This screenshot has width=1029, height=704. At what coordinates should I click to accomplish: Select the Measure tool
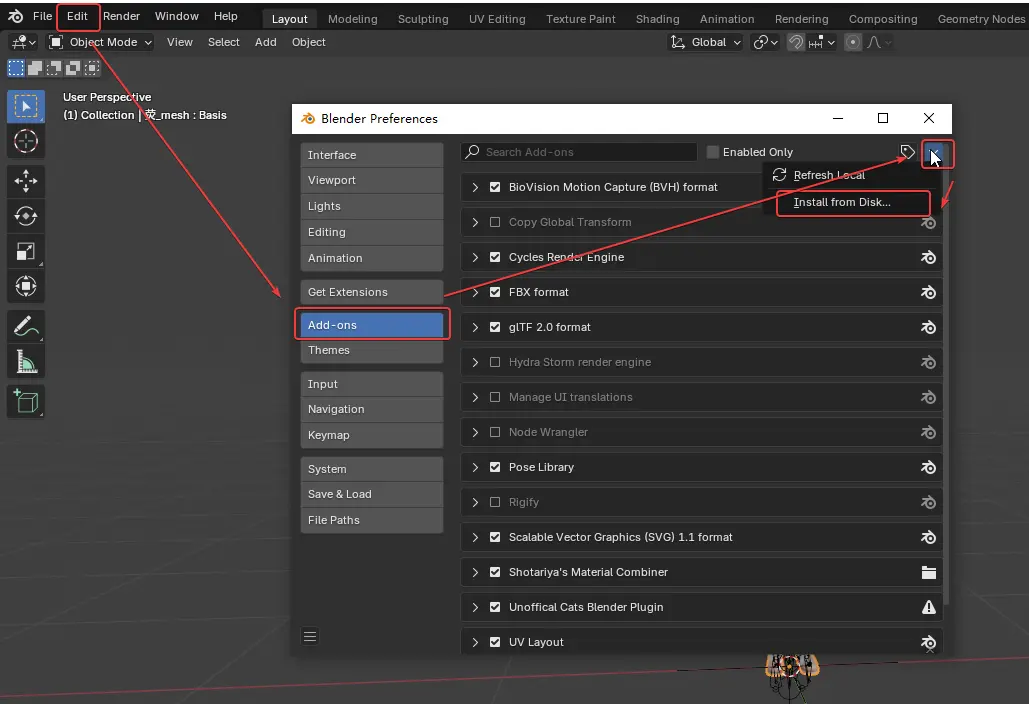[x=26, y=362]
